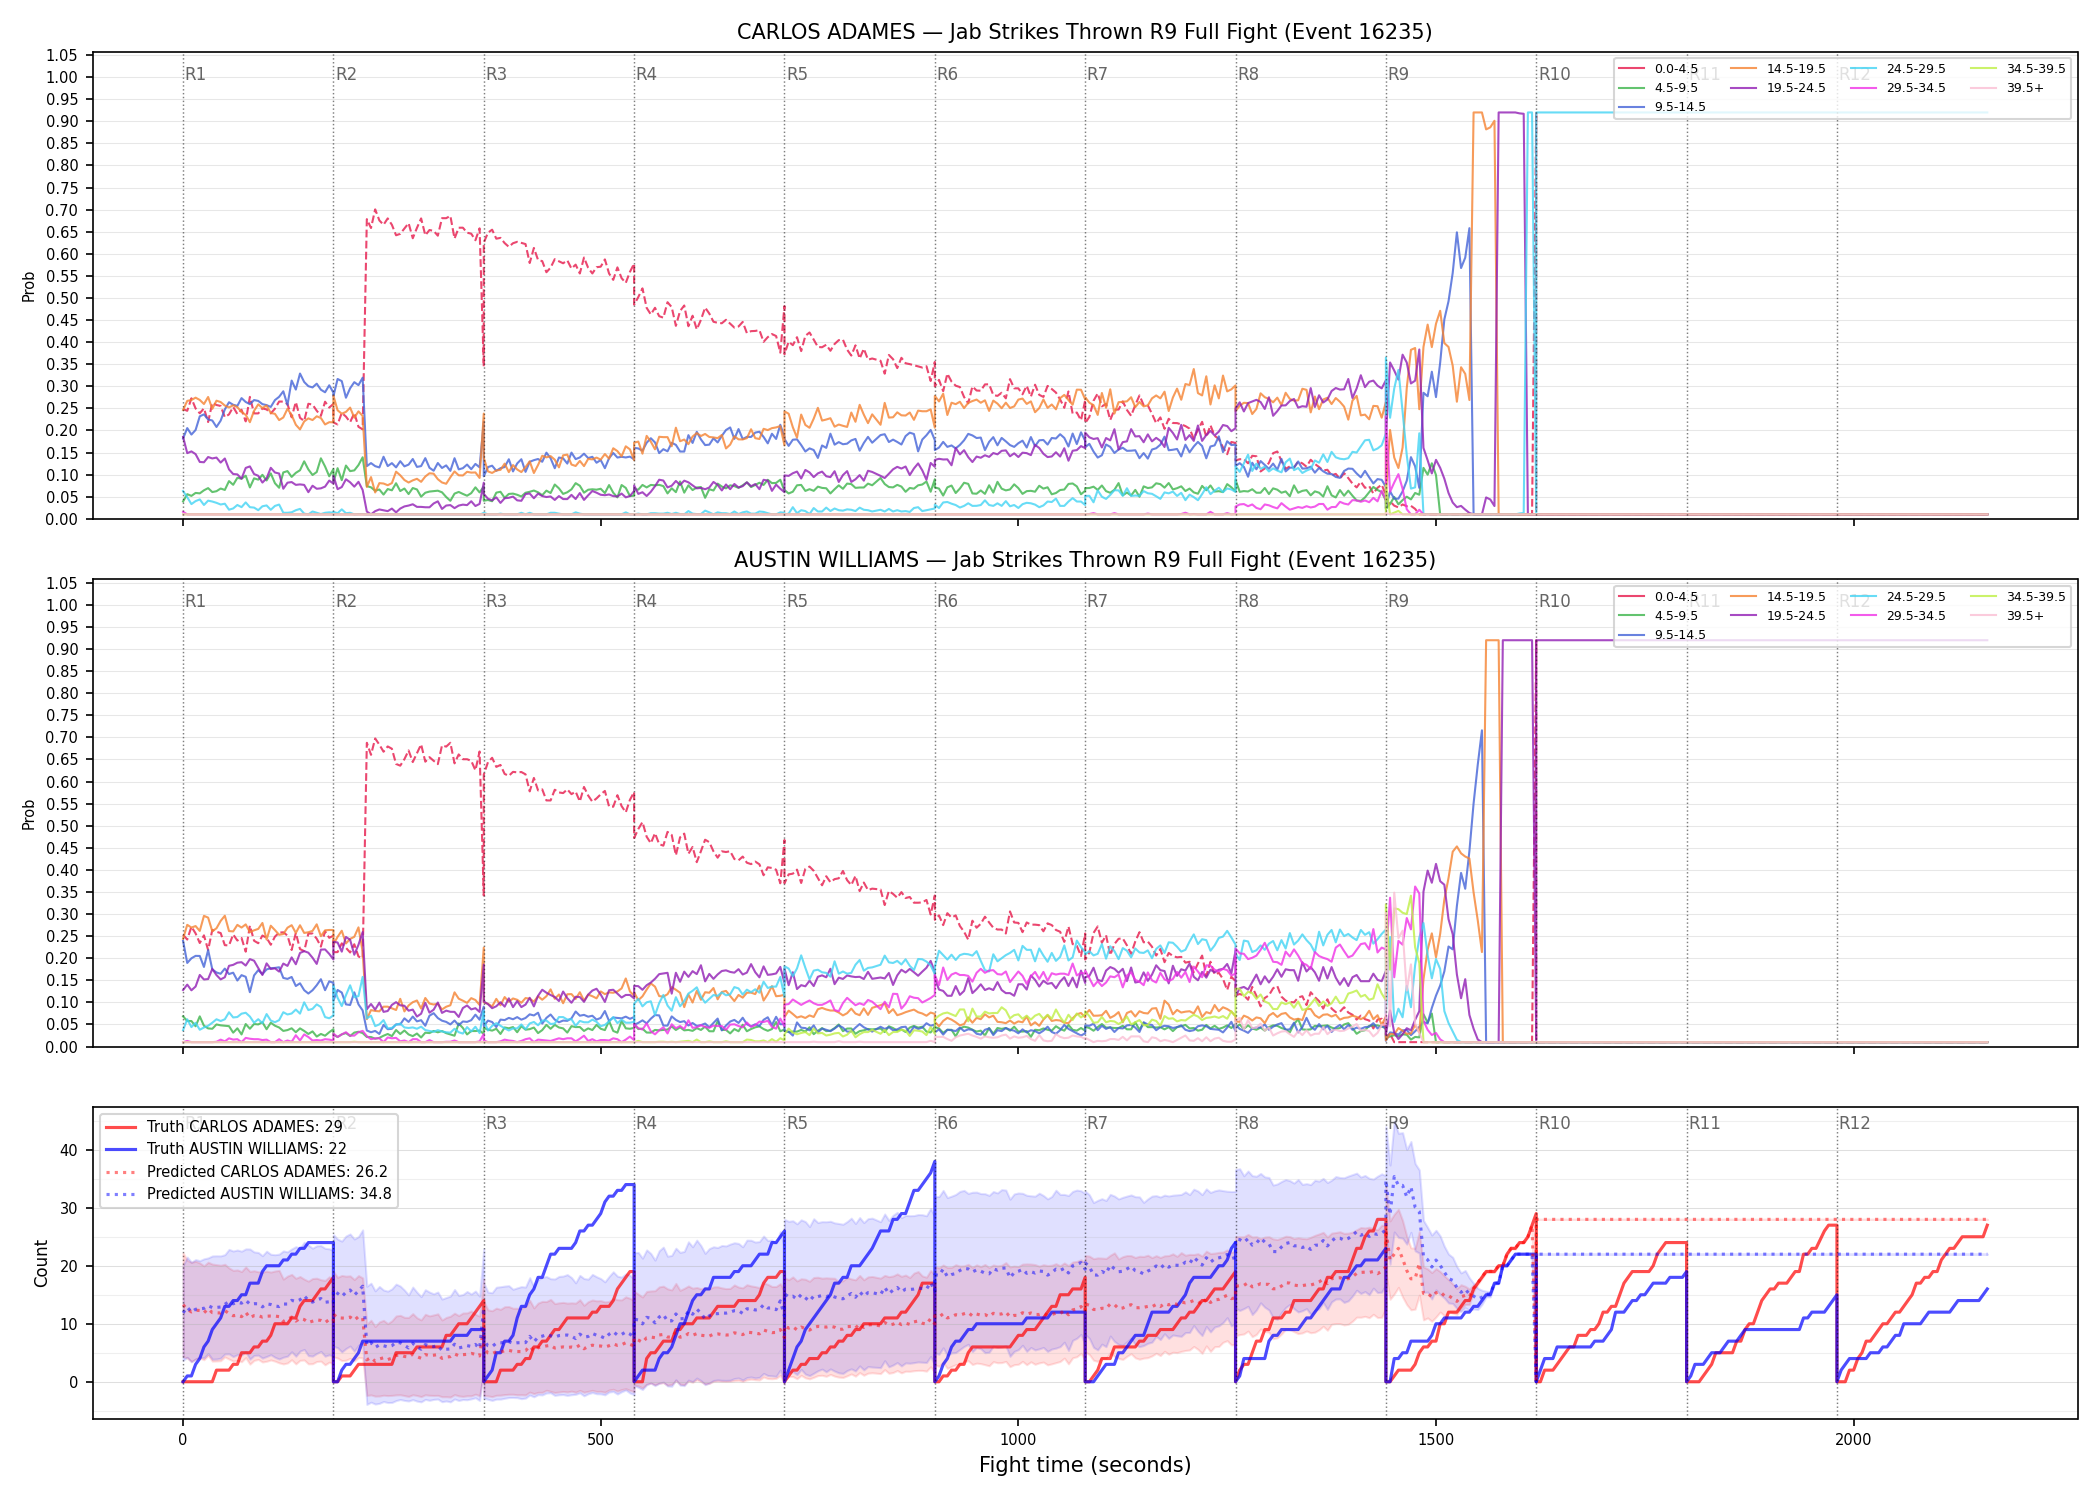Click R9 round marker in Williams chart
2100x1500 pixels.
click(x=1398, y=601)
